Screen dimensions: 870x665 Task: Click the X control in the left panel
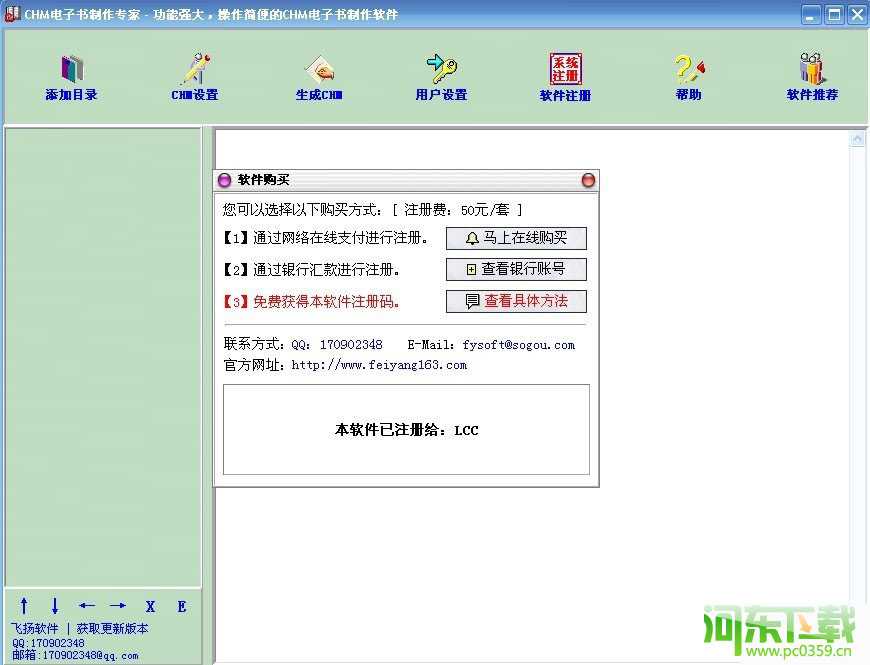point(150,606)
